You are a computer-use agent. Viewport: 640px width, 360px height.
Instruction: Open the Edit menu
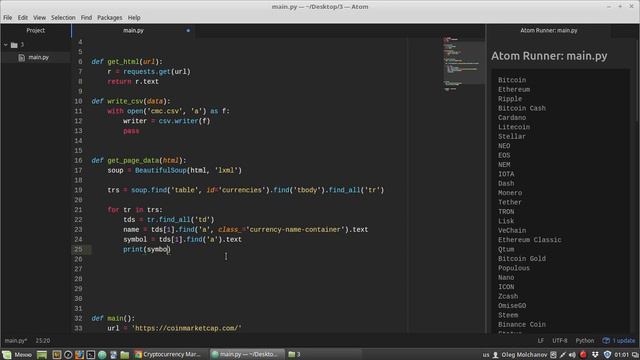pyautogui.click(x=23, y=18)
